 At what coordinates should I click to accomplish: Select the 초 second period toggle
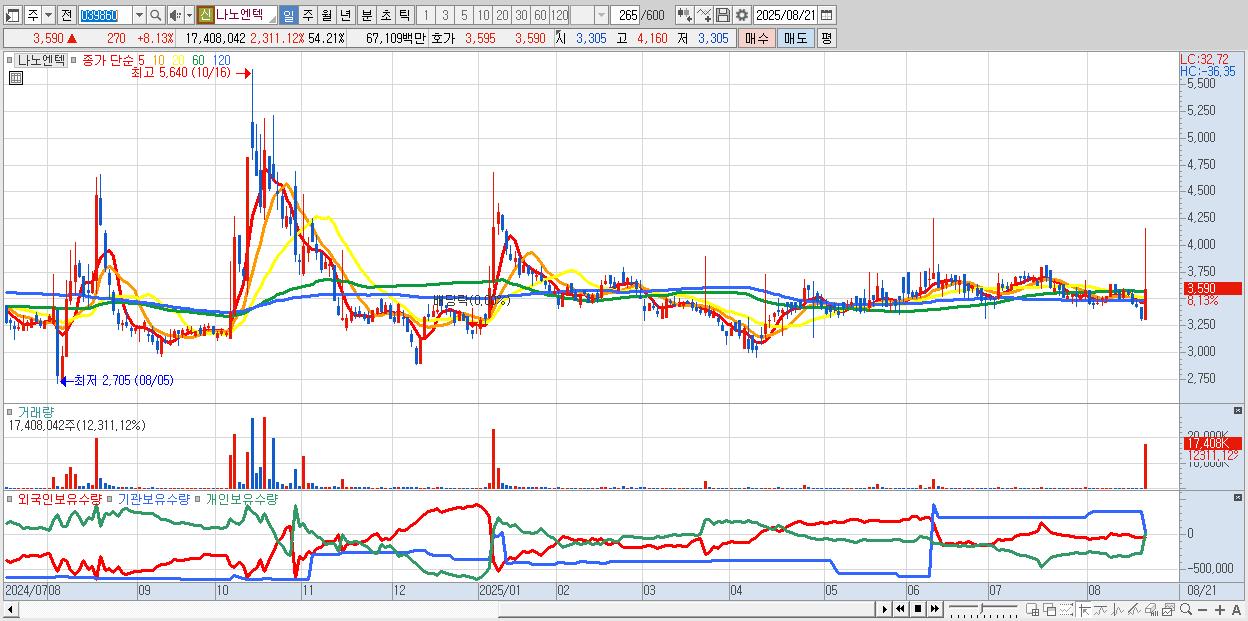point(385,15)
